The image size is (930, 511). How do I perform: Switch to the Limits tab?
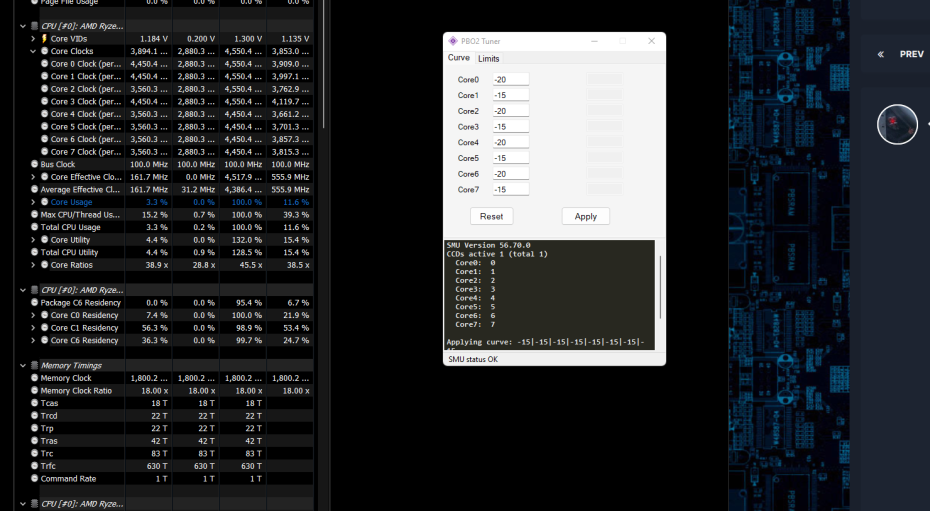[489, 59]
